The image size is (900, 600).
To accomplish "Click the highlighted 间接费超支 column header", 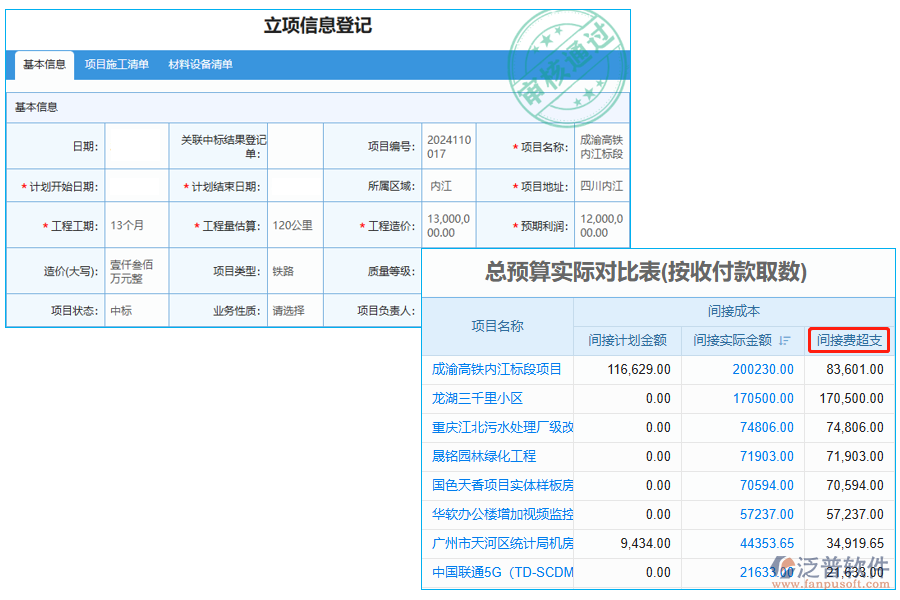I will click(x=848, y=340).
